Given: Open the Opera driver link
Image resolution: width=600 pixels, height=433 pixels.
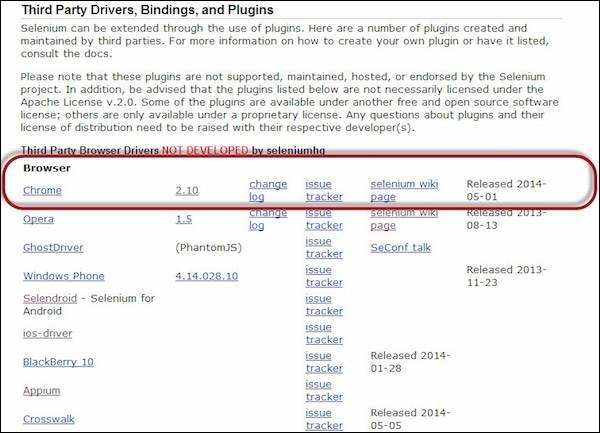Looking at the screenshot, I should pyautogui.click(x=38, y=219).
